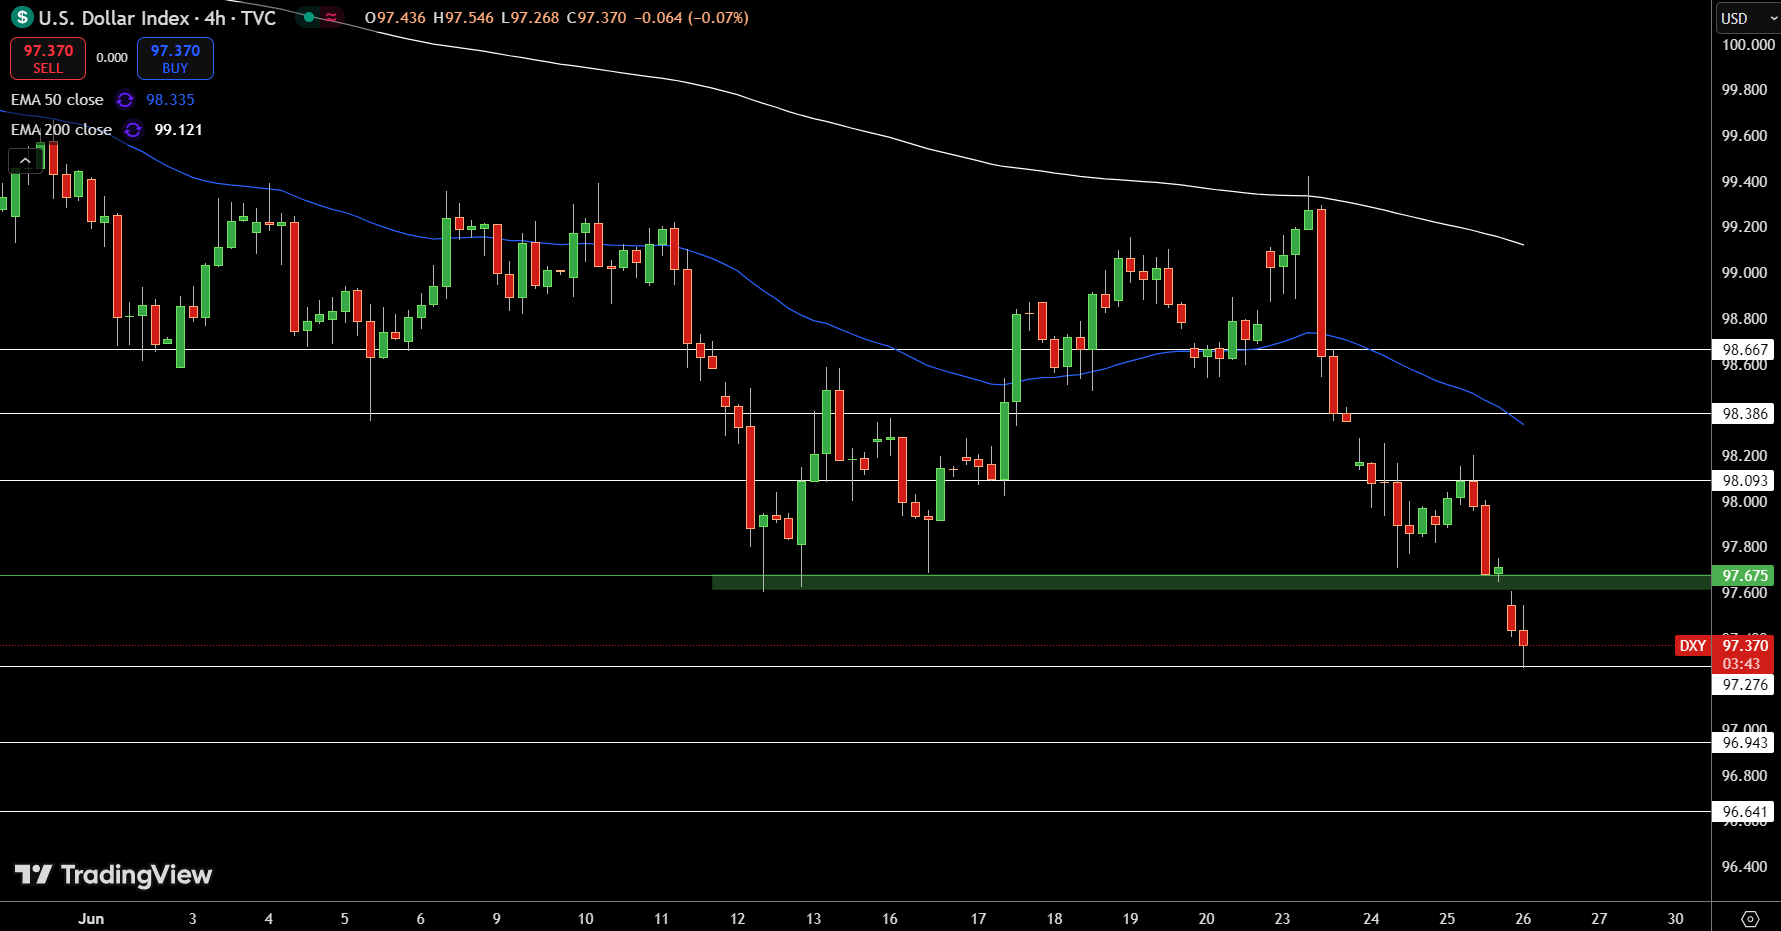
Task: Select the EMA 50 close indicator label
Action: pyautogui.click(x=57, y=100)
